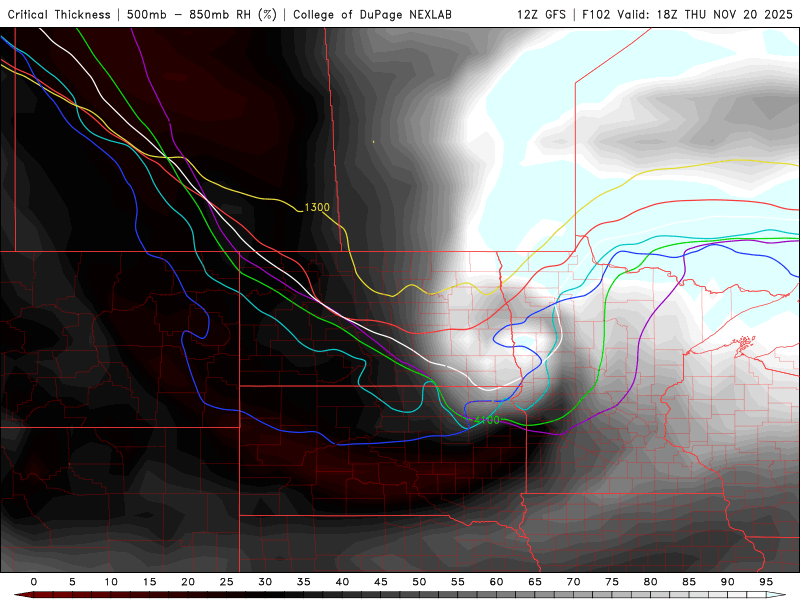
Task: Click the "50" value on the color scale
Action: (x=419, y=582)
